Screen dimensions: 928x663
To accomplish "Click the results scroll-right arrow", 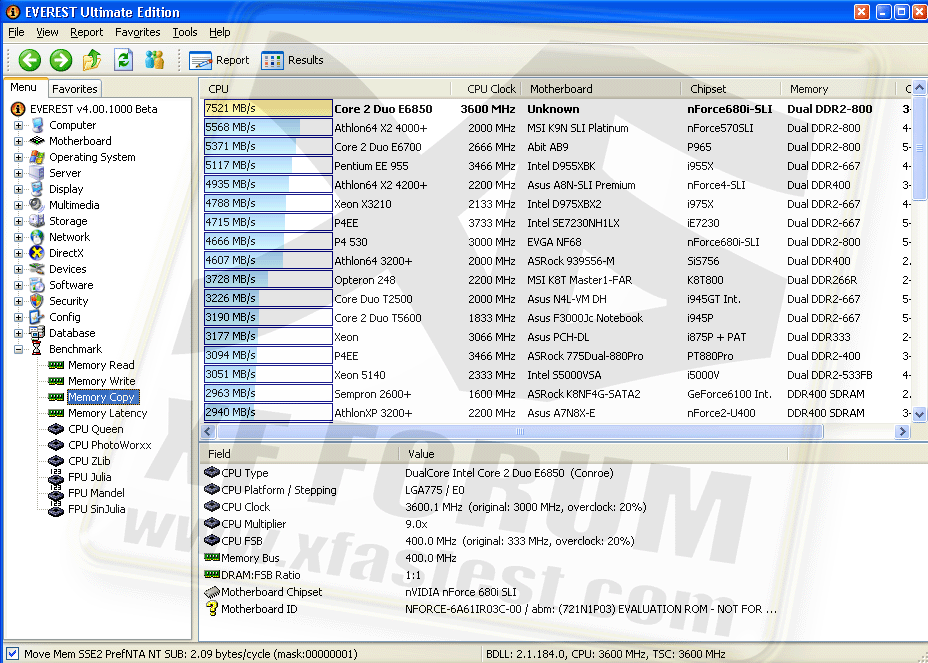I will pyautogui.click(x=902, y=432).
